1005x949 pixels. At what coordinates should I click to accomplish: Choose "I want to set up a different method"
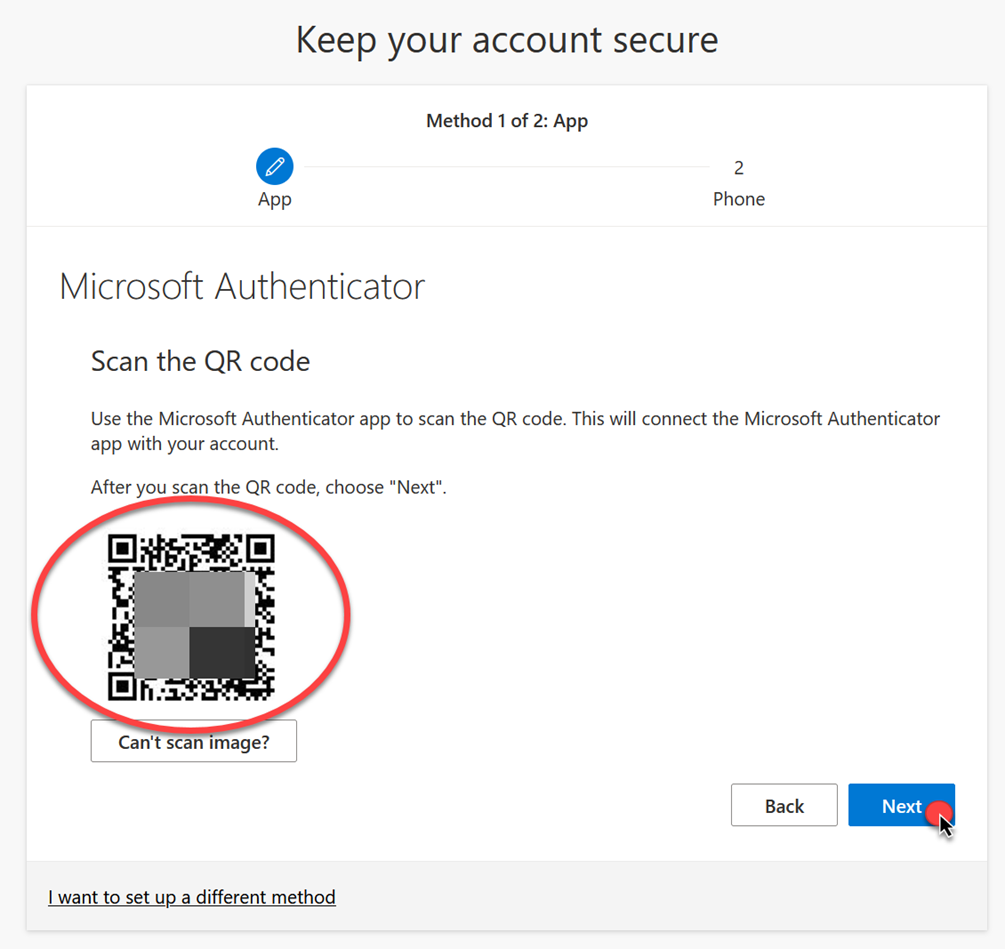click(x=192, y=897)
